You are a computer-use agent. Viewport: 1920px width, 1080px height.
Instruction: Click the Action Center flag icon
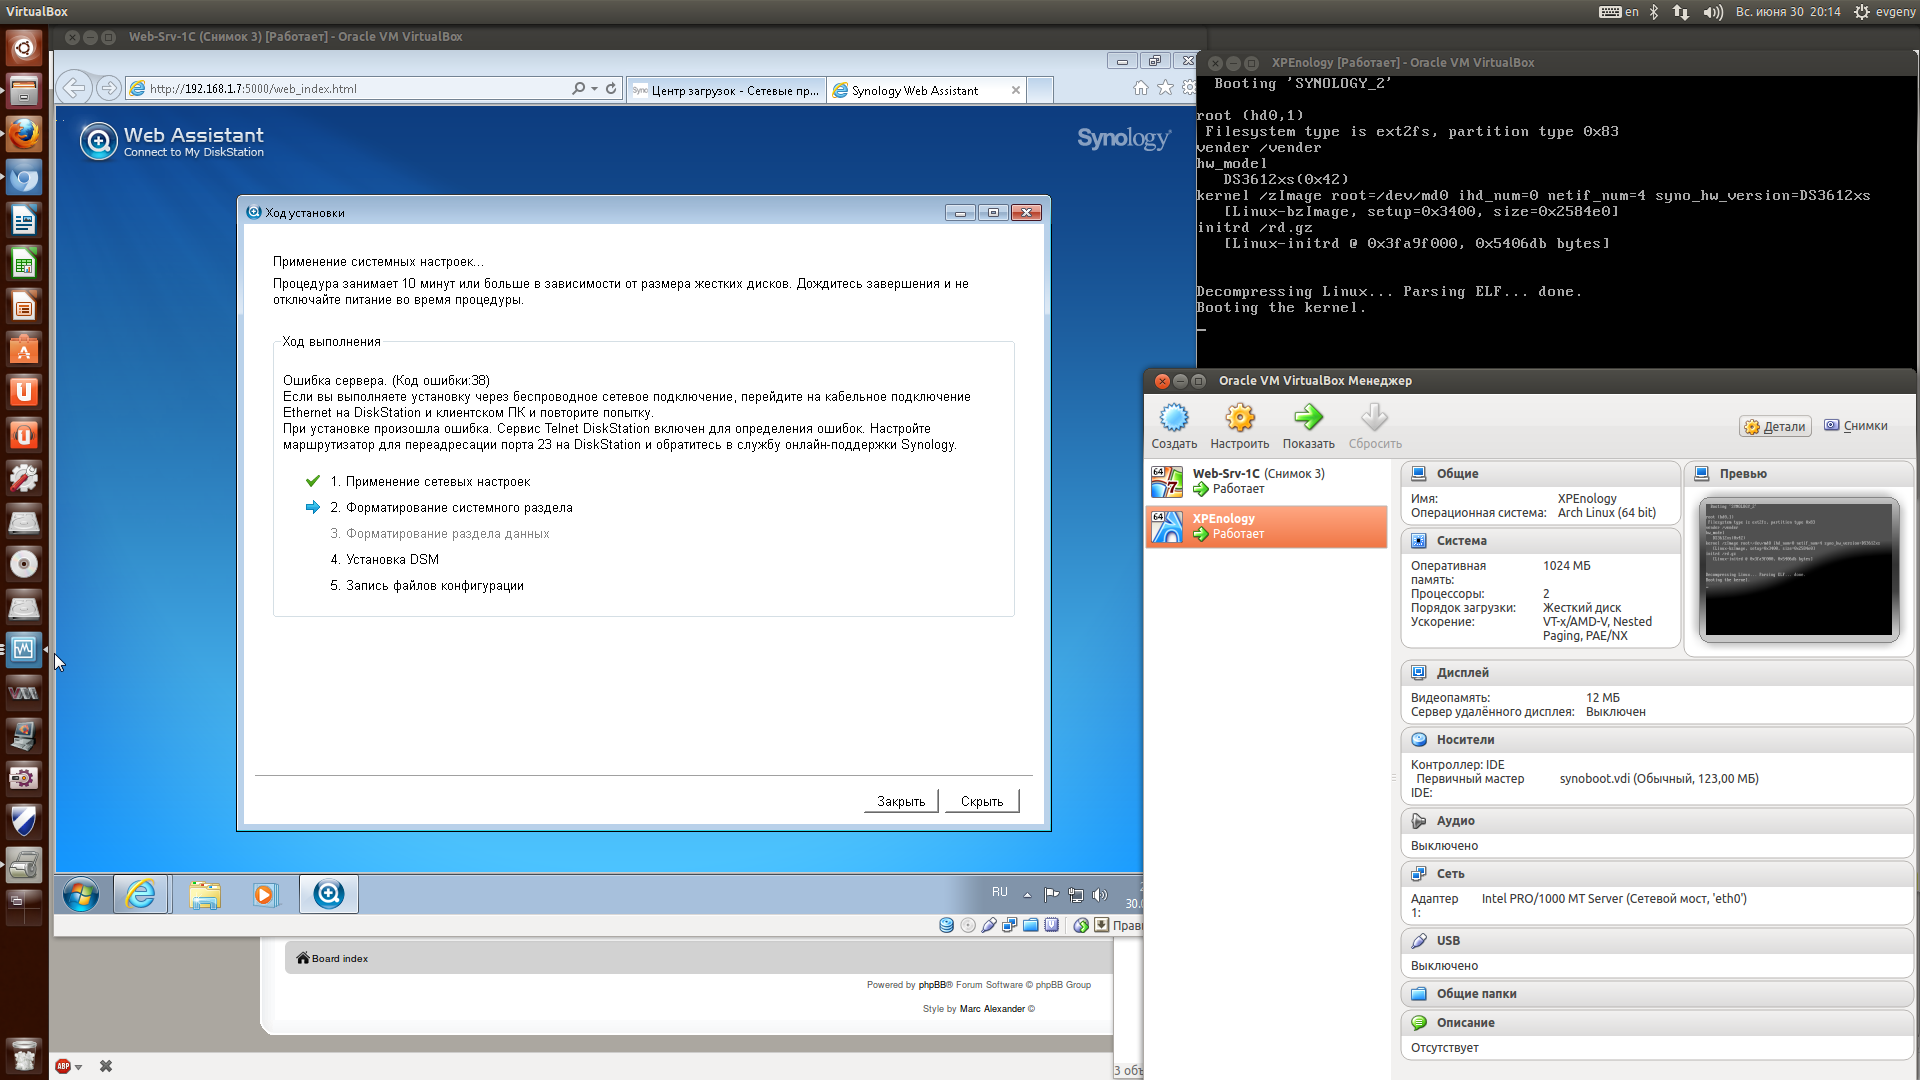pos(1051,895)
